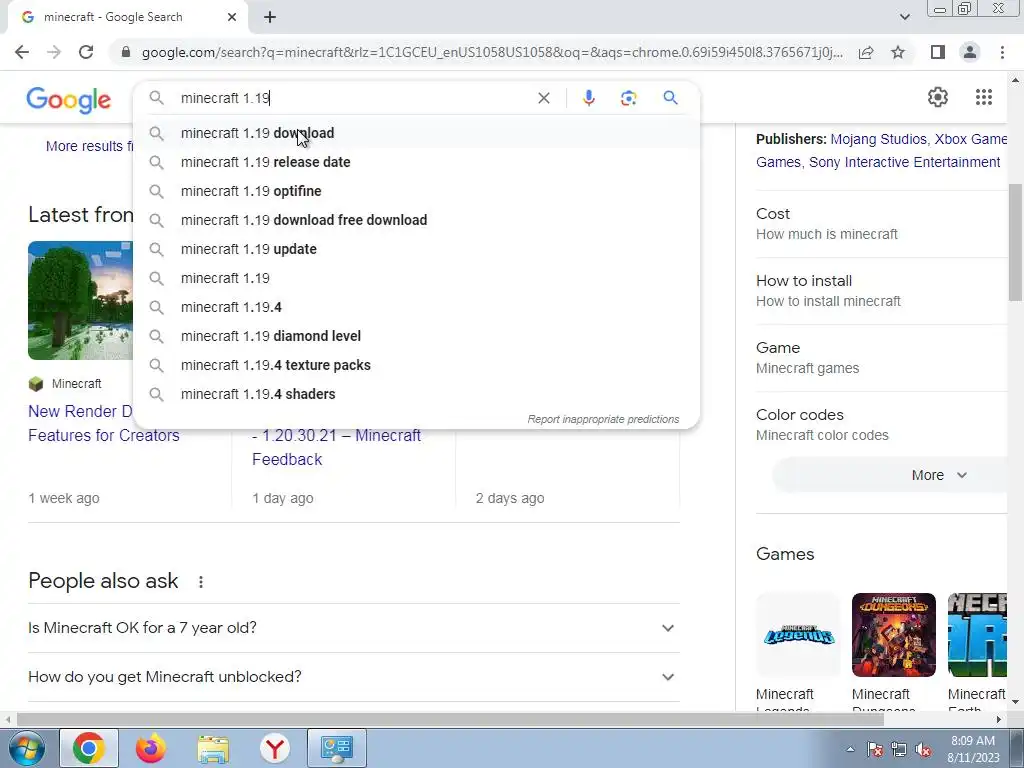Expand 'Is Minecraft OK for a 7 year old?'

pyautogui.click(x=353, y=628)
